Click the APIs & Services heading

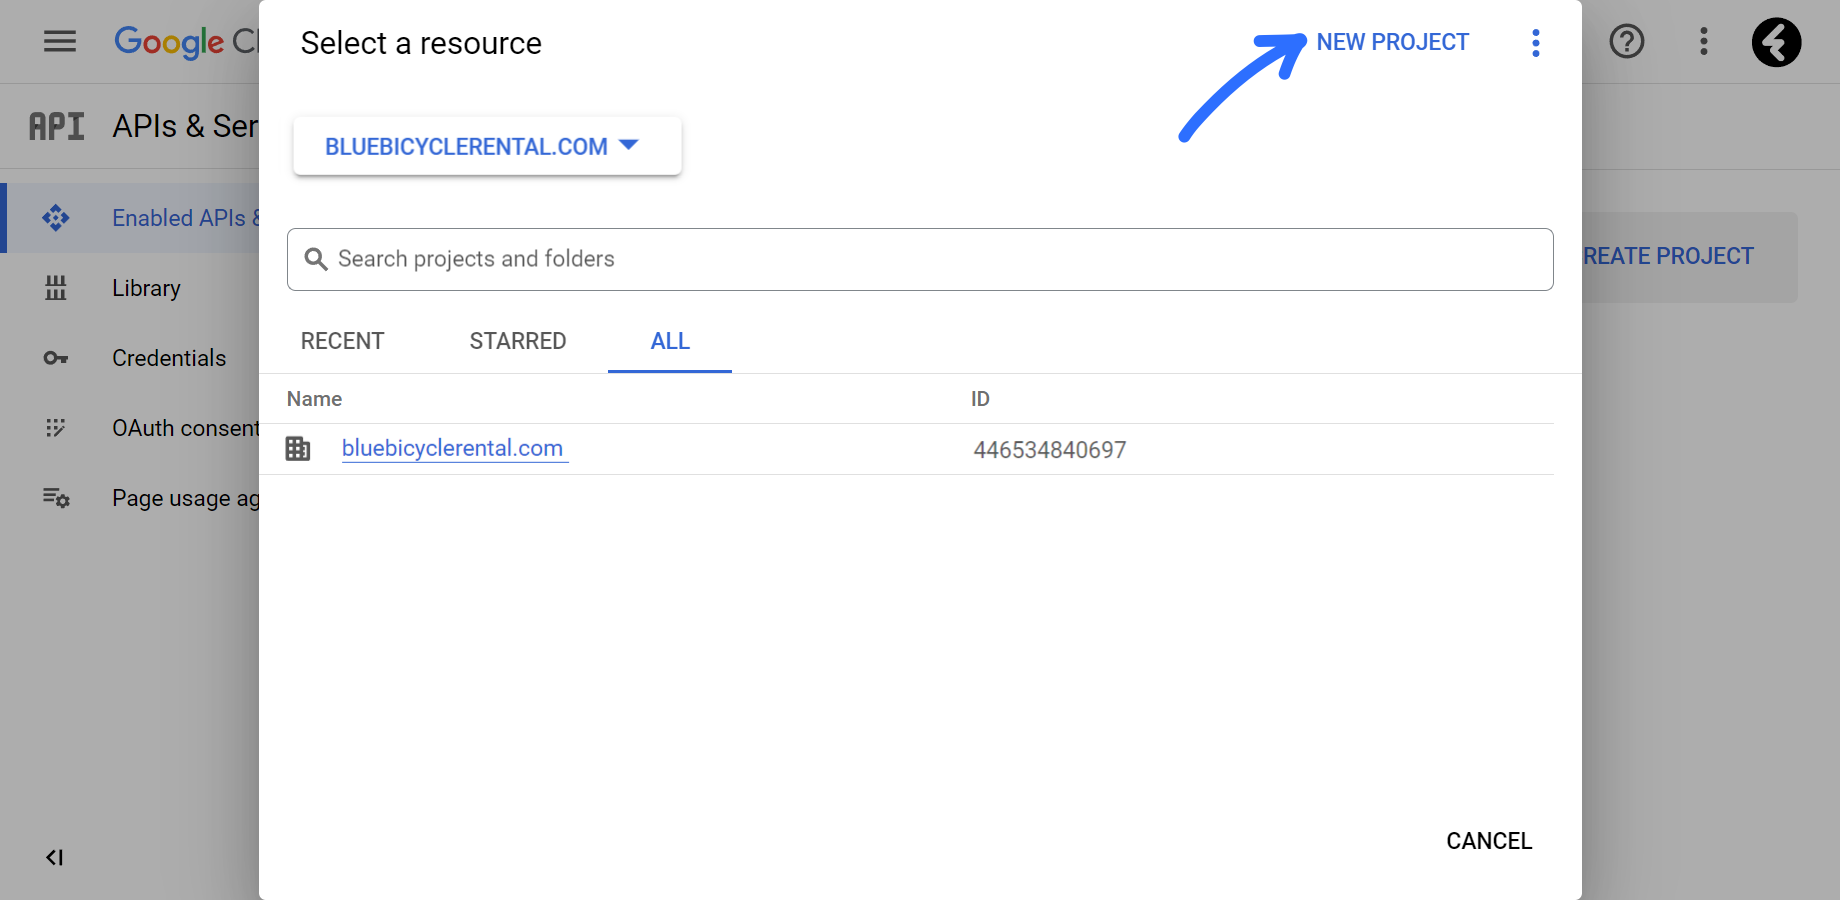pyautogui.click(x=185, y=127)
